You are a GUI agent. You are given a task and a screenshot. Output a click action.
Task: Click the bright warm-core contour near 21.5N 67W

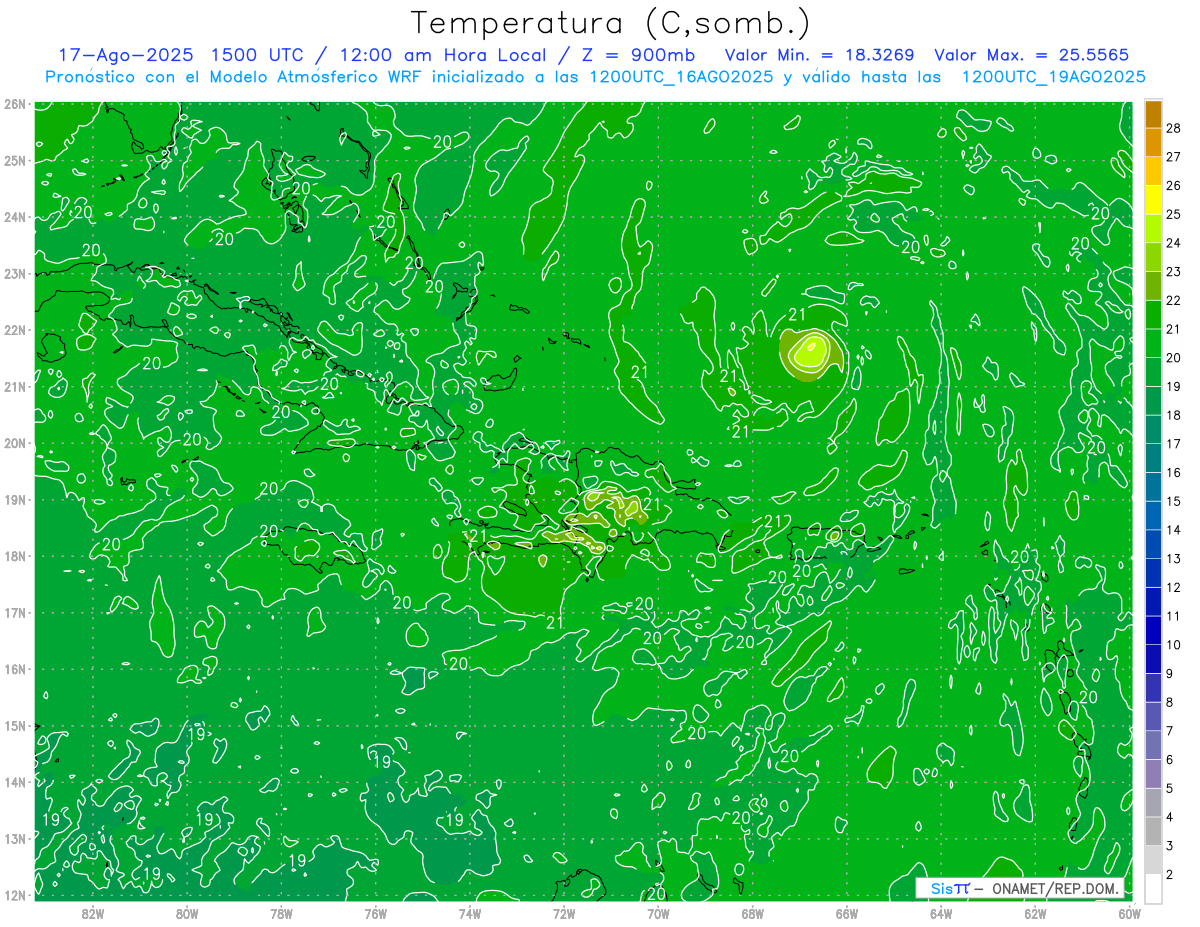(x=811, y=353)
